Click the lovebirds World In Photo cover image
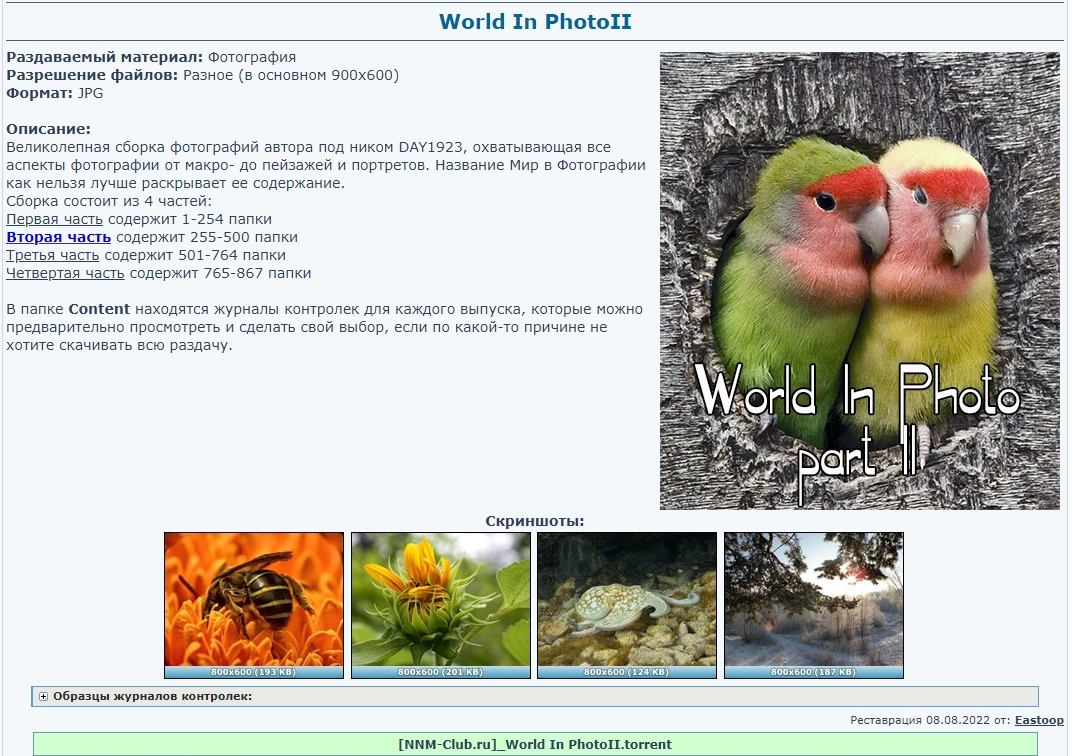The height and width of the screenshot is (756, 1073). tap(859, 281)
